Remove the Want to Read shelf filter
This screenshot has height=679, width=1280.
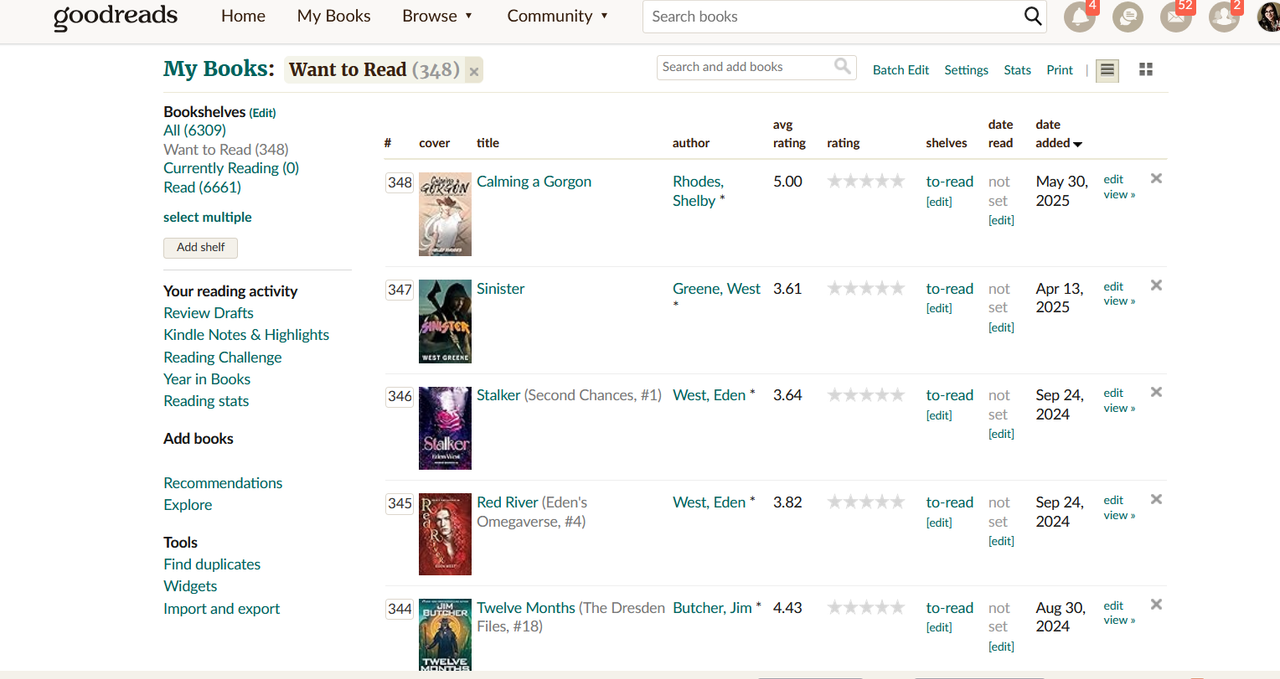coord(474,71)
